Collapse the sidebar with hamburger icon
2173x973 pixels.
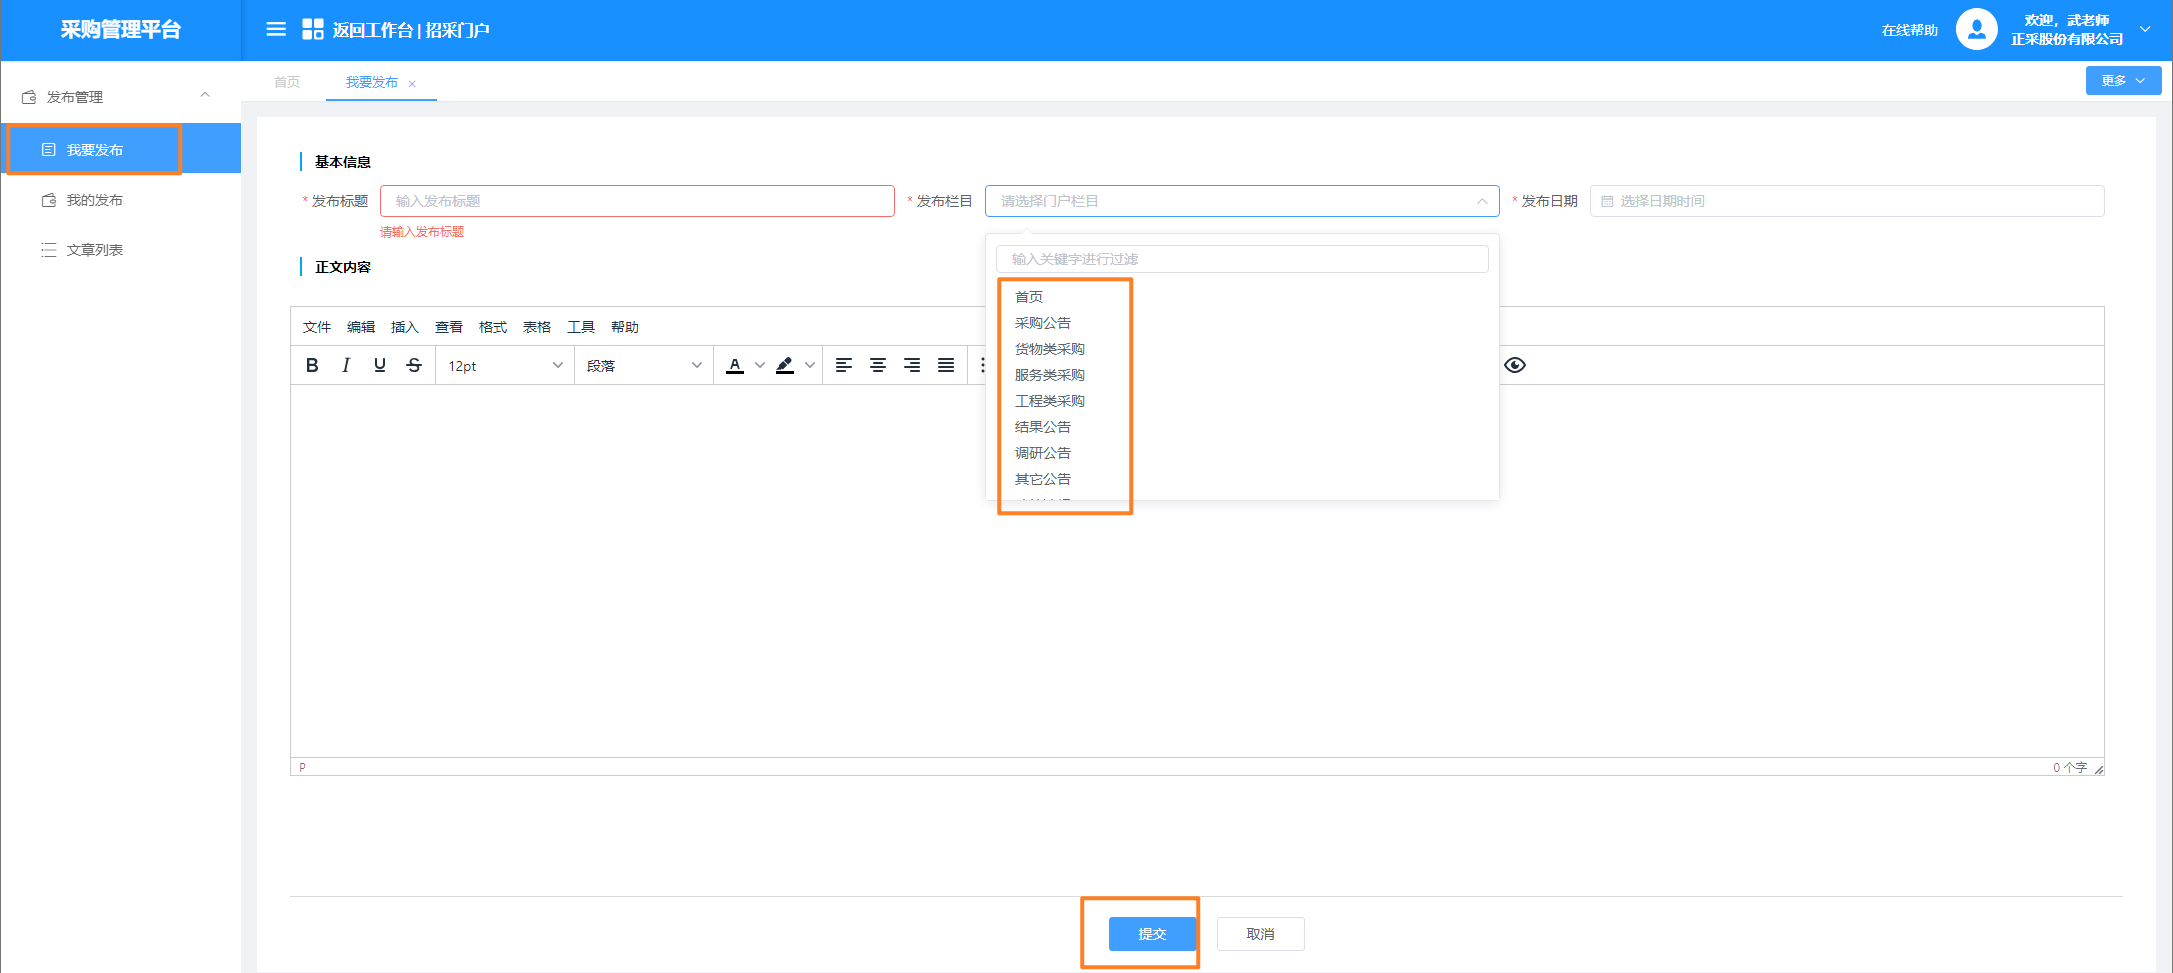276,30
